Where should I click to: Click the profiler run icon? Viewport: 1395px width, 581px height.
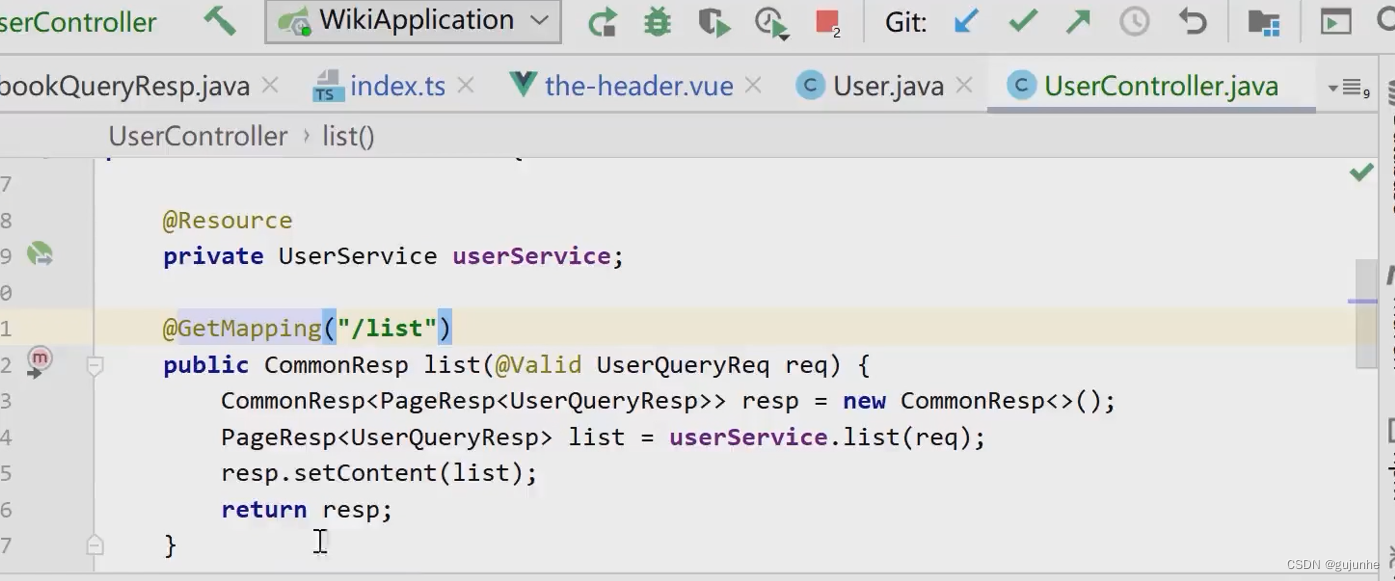click(x=771, y=22)
